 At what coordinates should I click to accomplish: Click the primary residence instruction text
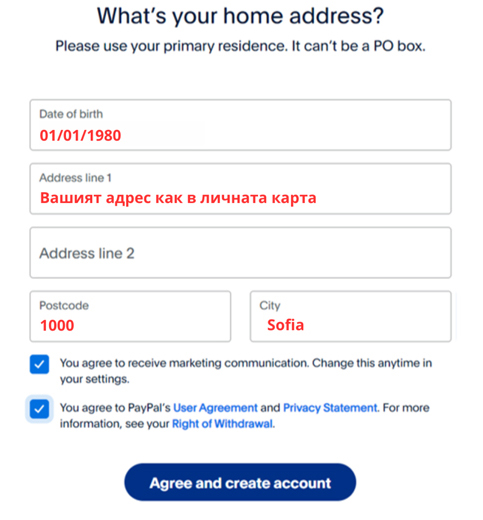click(x=240, y=46)
